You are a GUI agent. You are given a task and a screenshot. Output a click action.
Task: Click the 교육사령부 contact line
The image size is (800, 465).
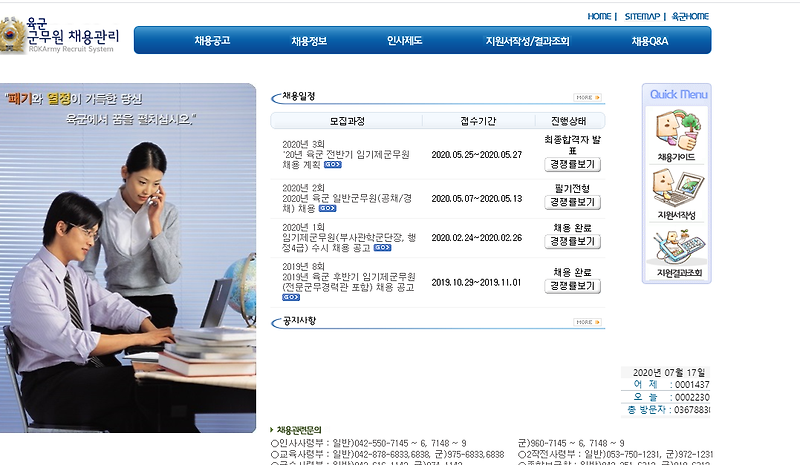click(388, 454)
